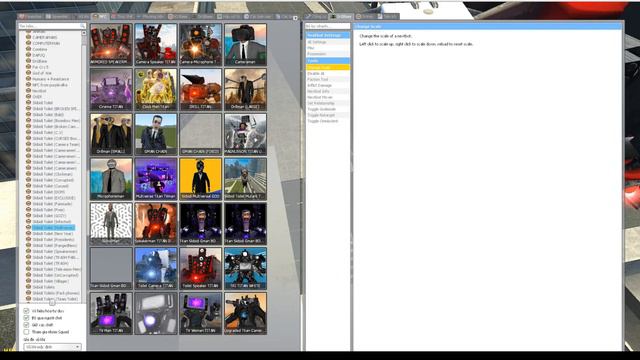Select the NextBot Info tool
Image resolution: width=640 pixels, height=360 pixels.
pos(328,91)
